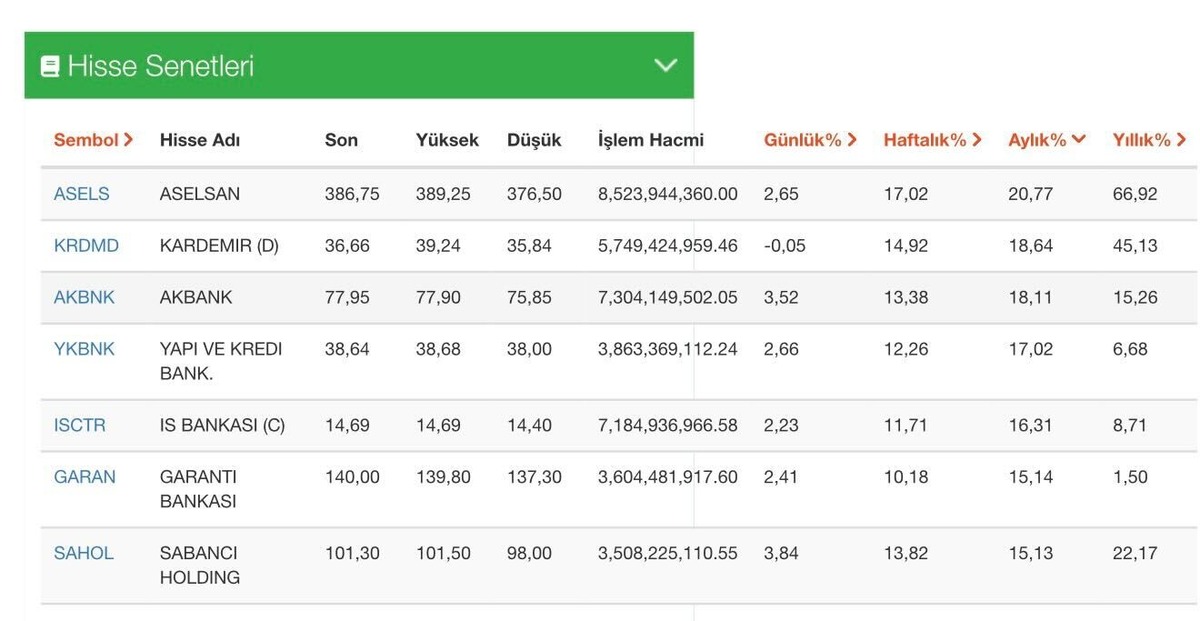This screenshot has width=1200, height=621.
Task: Click ASELSAN monthly change 20,77
Action: (1031, 194)
